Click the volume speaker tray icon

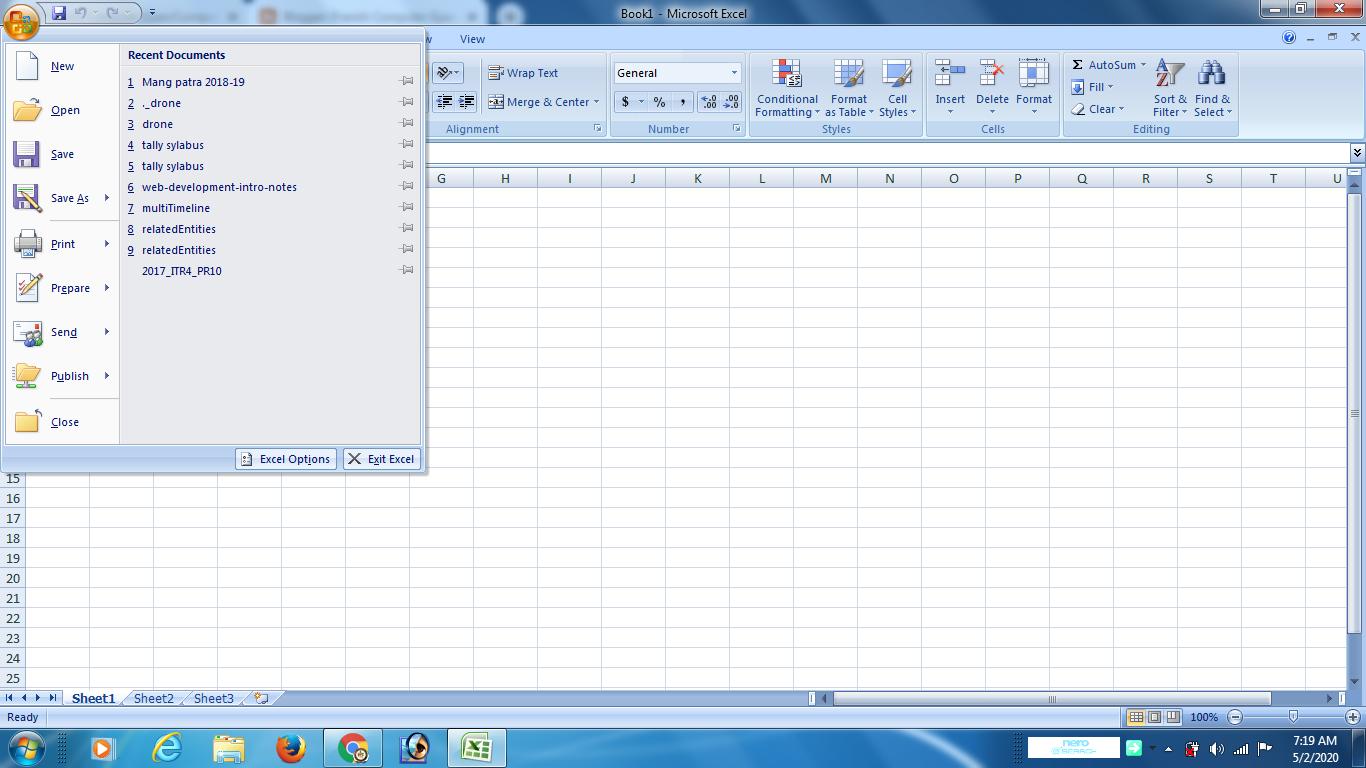(1216, 749)
